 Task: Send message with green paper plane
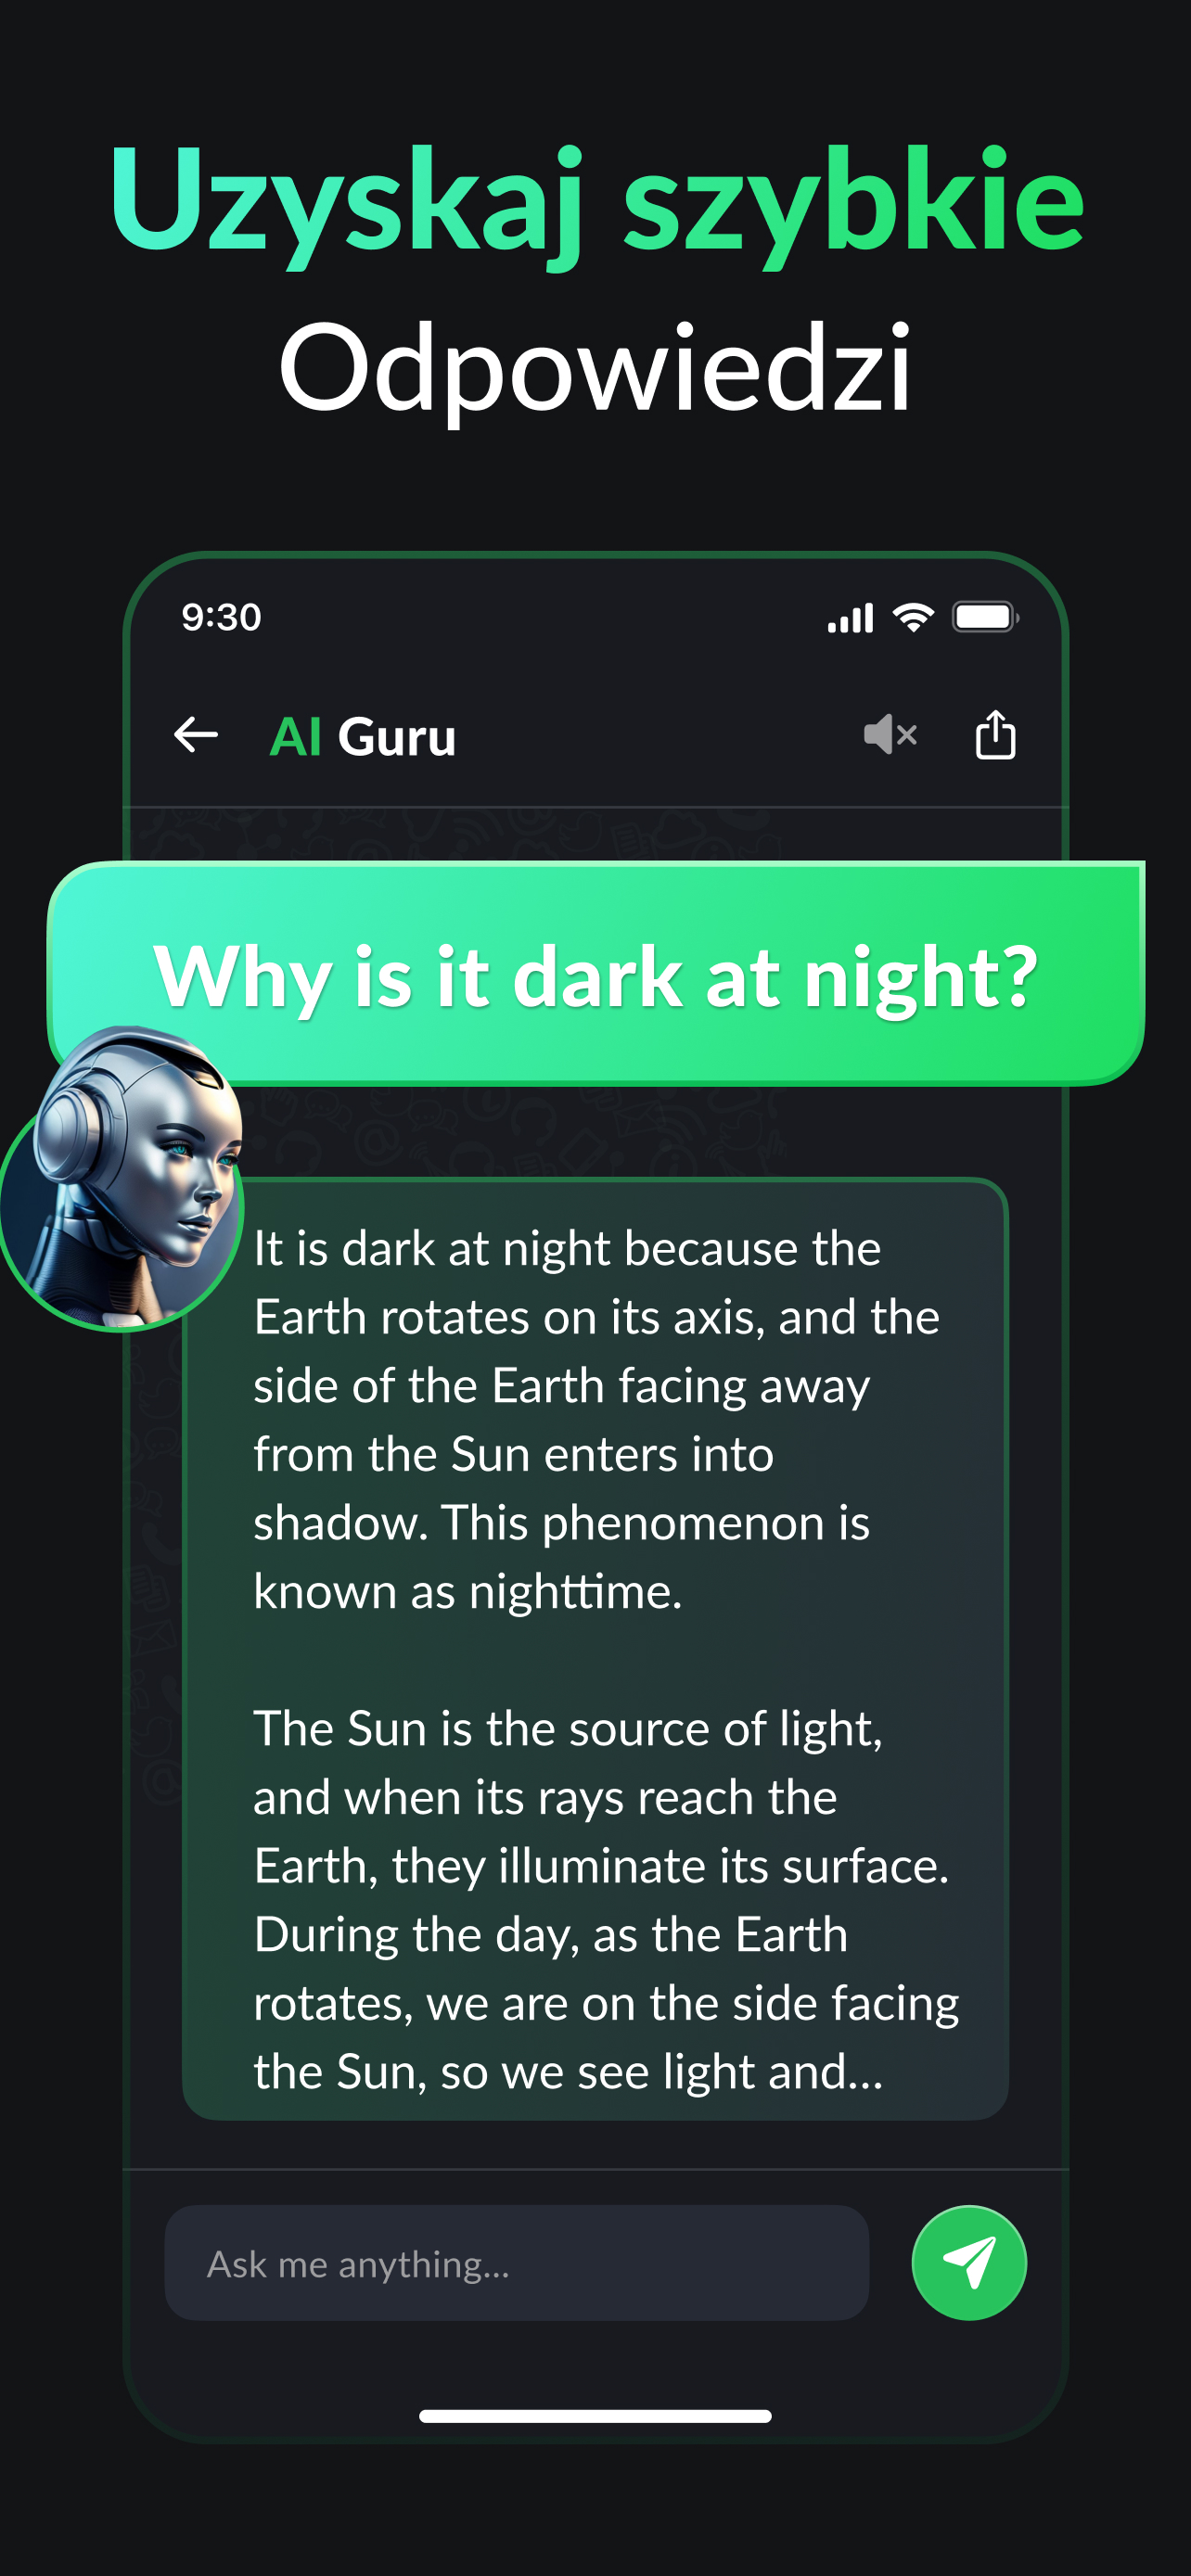(969, 2262)
